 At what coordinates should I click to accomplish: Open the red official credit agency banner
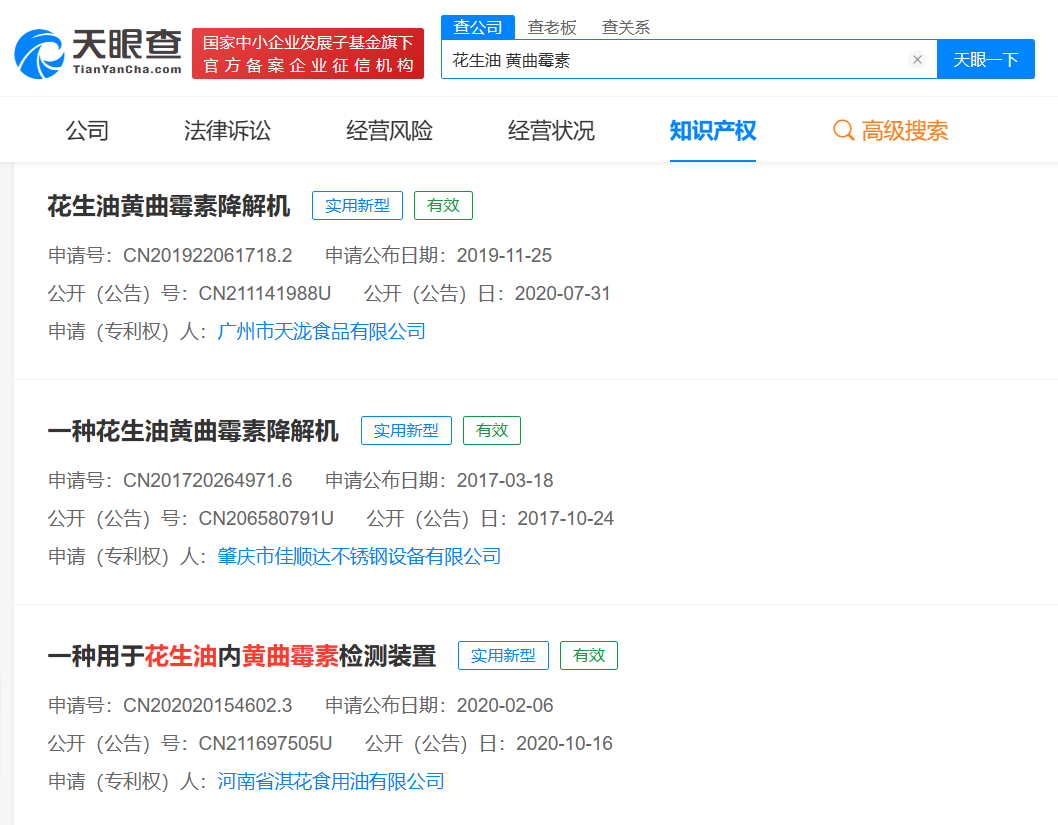308,54
